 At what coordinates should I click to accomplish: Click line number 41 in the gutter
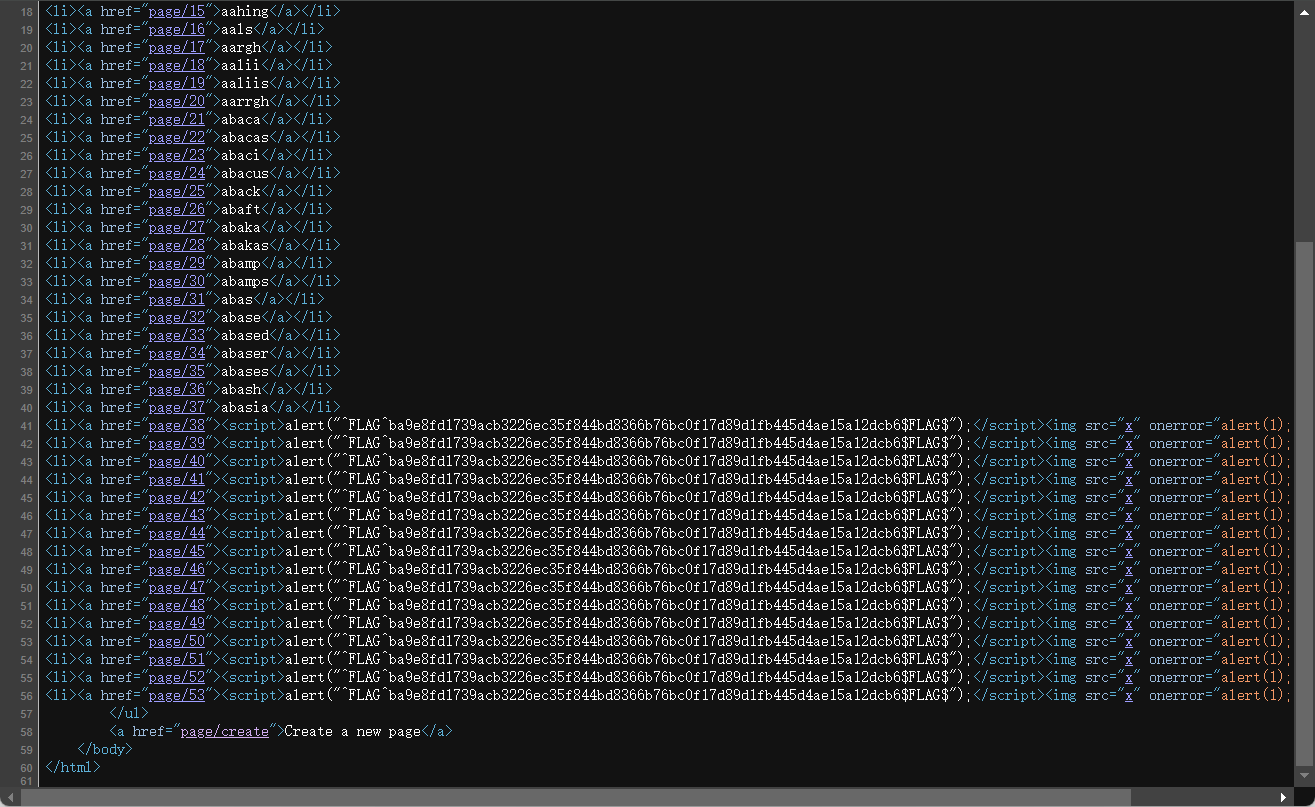26,426
